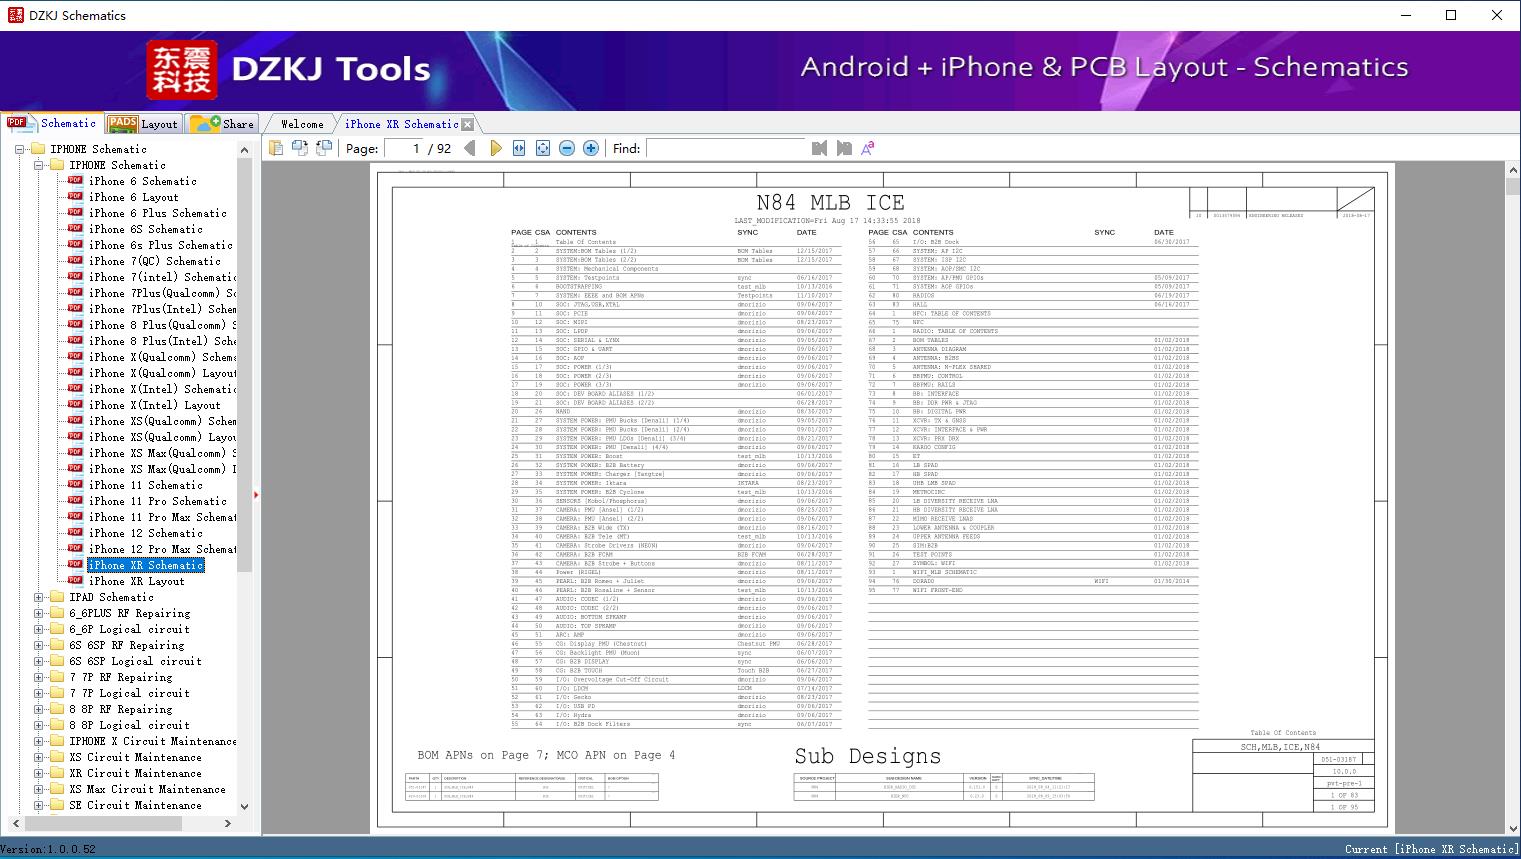
Task: Expand the IPAD Schematic folder
Action: click(39, 597)
